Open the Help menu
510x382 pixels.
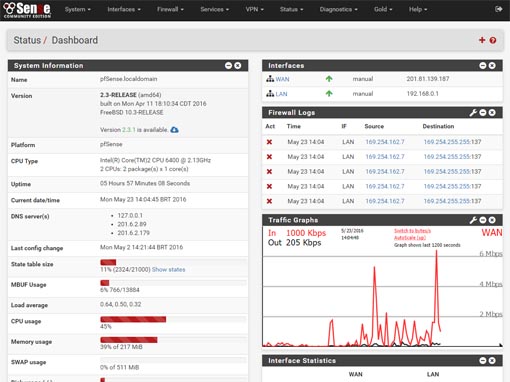click(x=418, y=10)
